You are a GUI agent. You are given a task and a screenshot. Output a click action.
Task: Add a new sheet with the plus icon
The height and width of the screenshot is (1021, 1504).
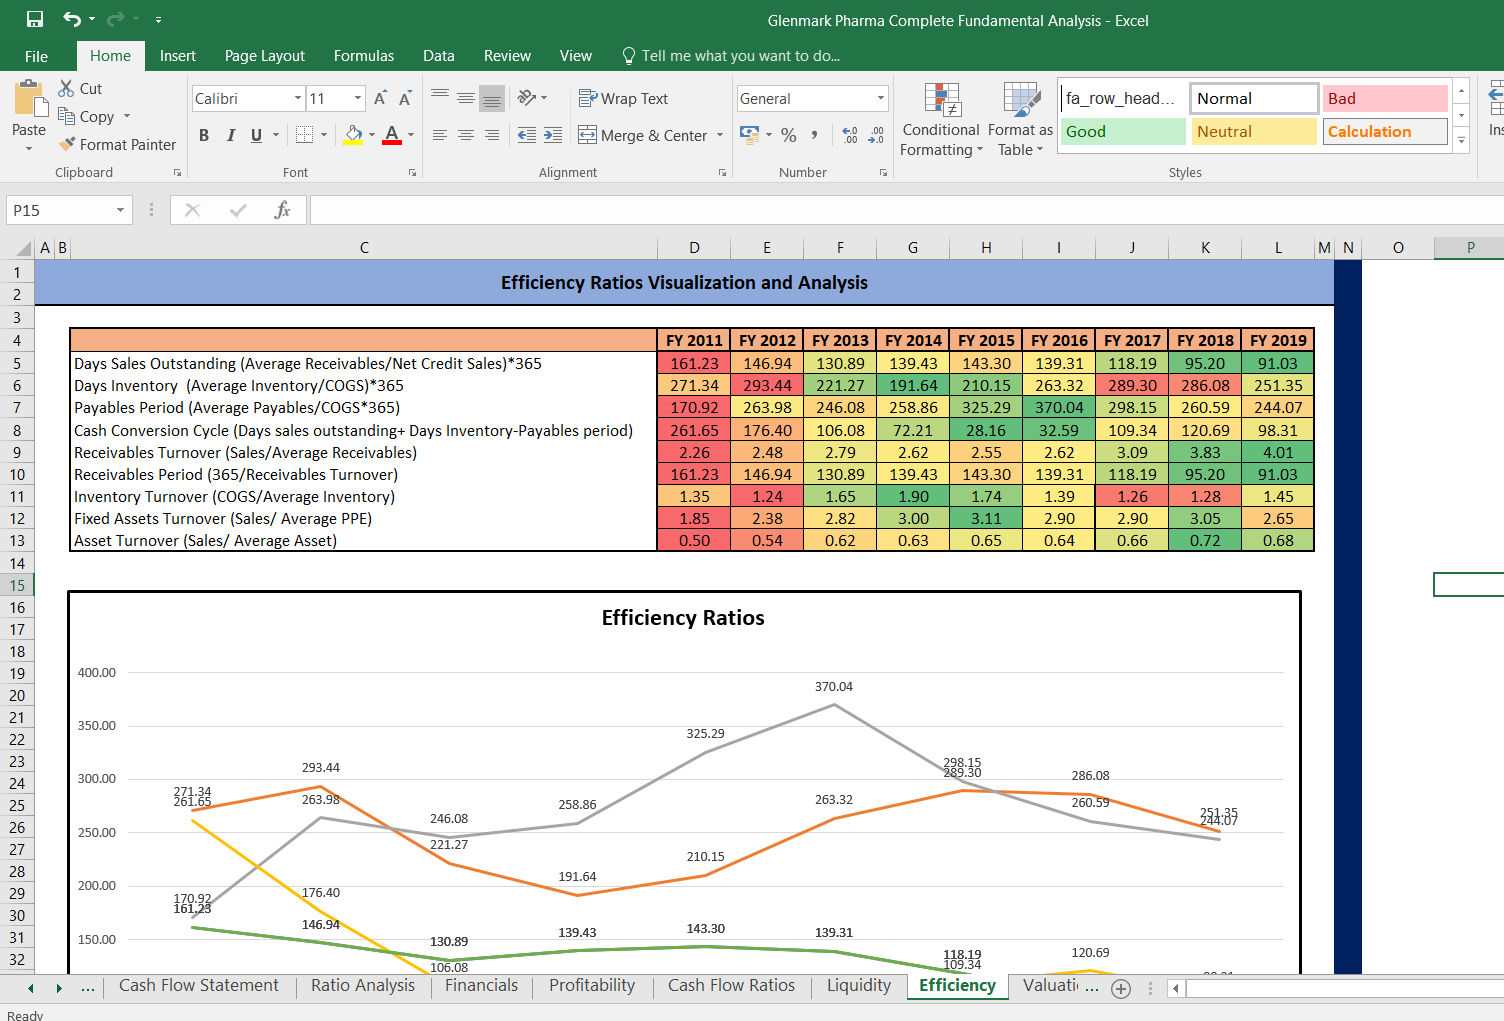[1121, 989]
